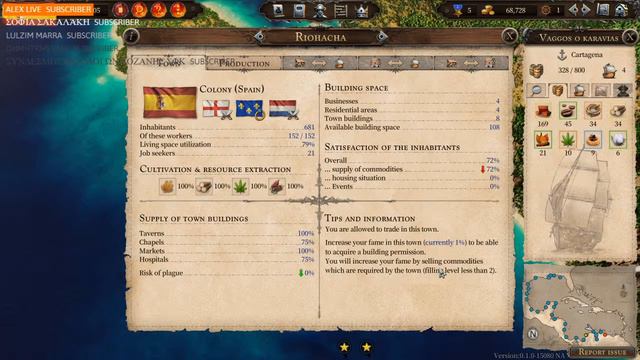Go to previous item with top-right left arrow

point(574,10)
